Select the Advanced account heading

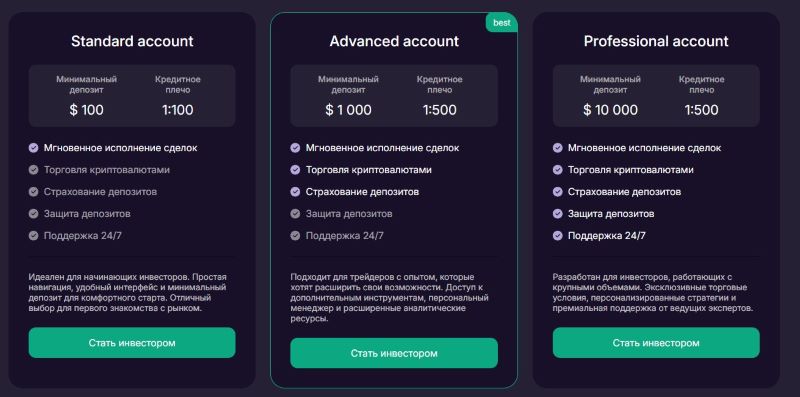pyautogui.click(x=394, y=41)
